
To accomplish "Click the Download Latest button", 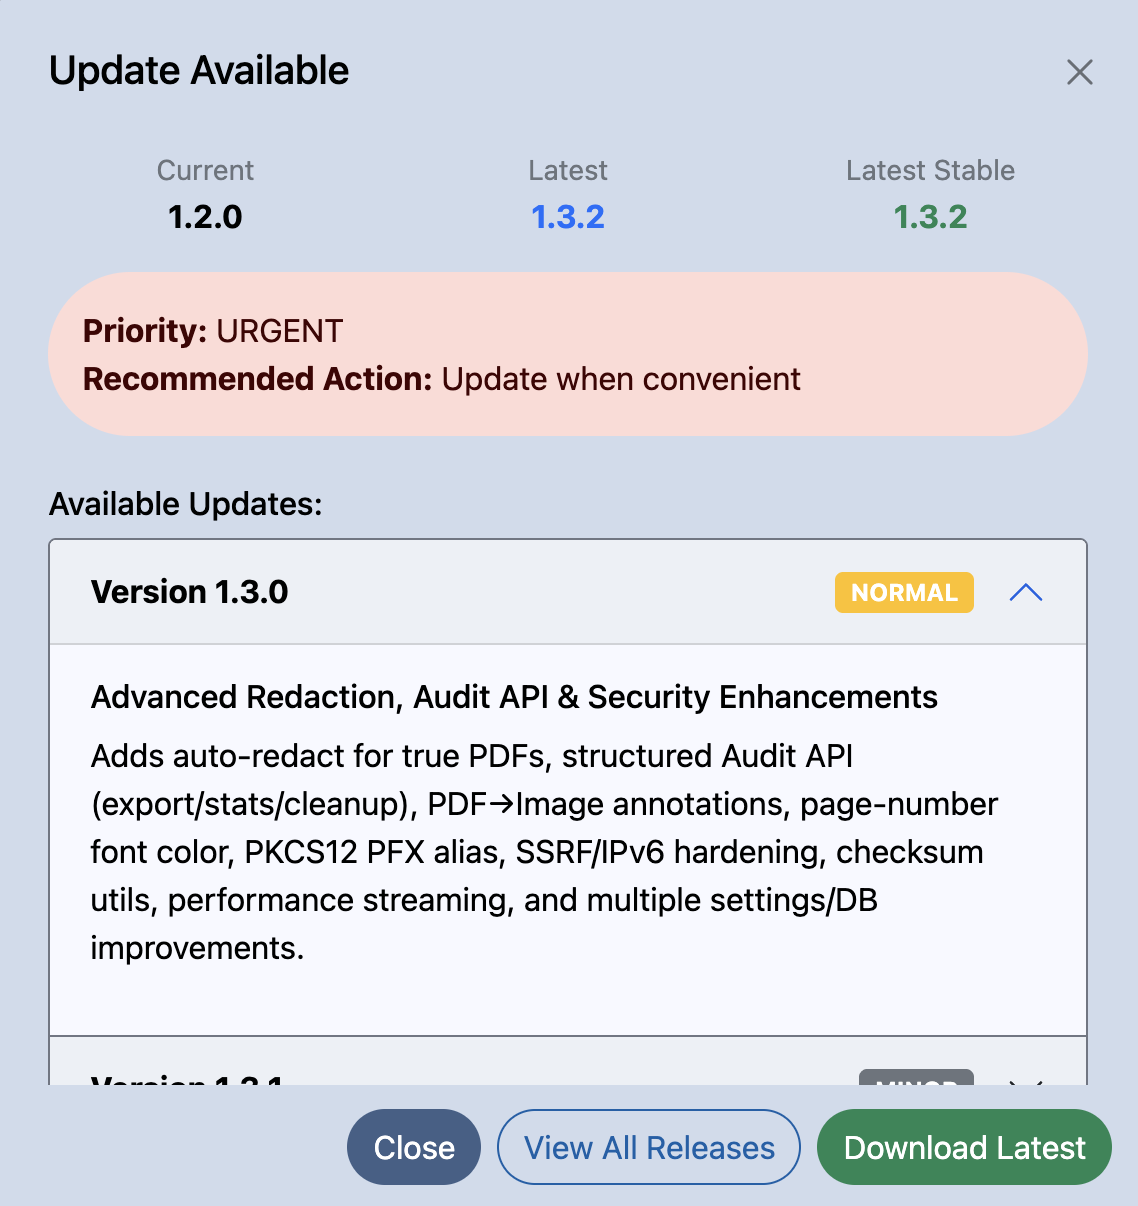I will (964, 1147).
